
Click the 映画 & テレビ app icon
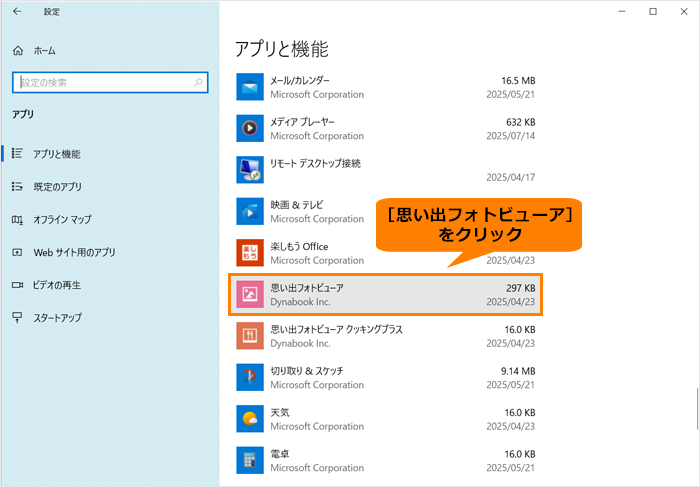pos(250,212)
